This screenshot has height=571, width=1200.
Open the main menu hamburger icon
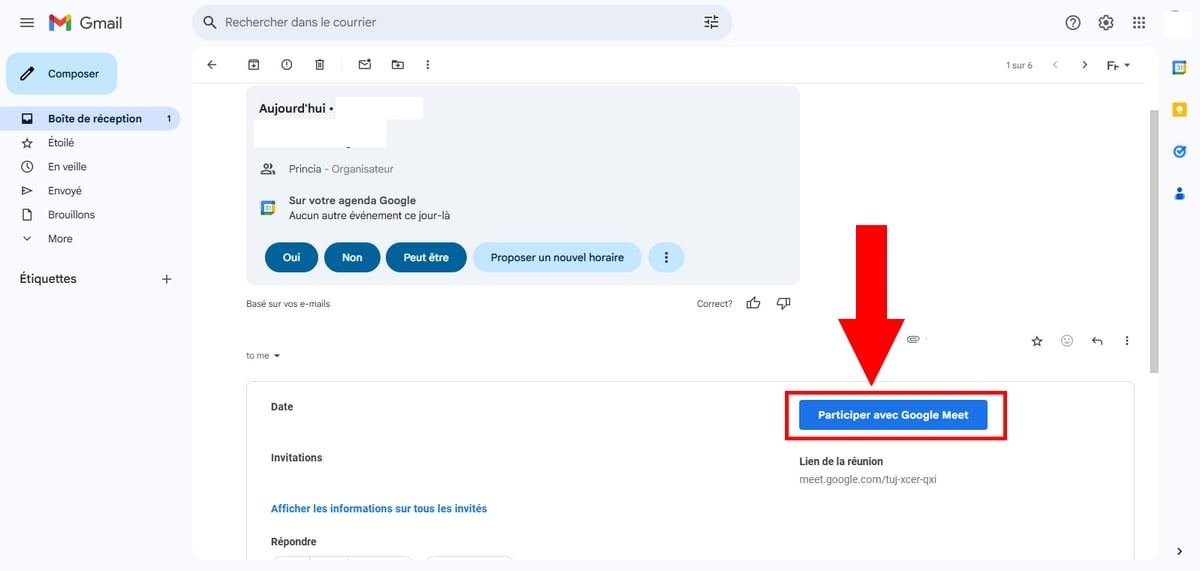pos(27,22)
